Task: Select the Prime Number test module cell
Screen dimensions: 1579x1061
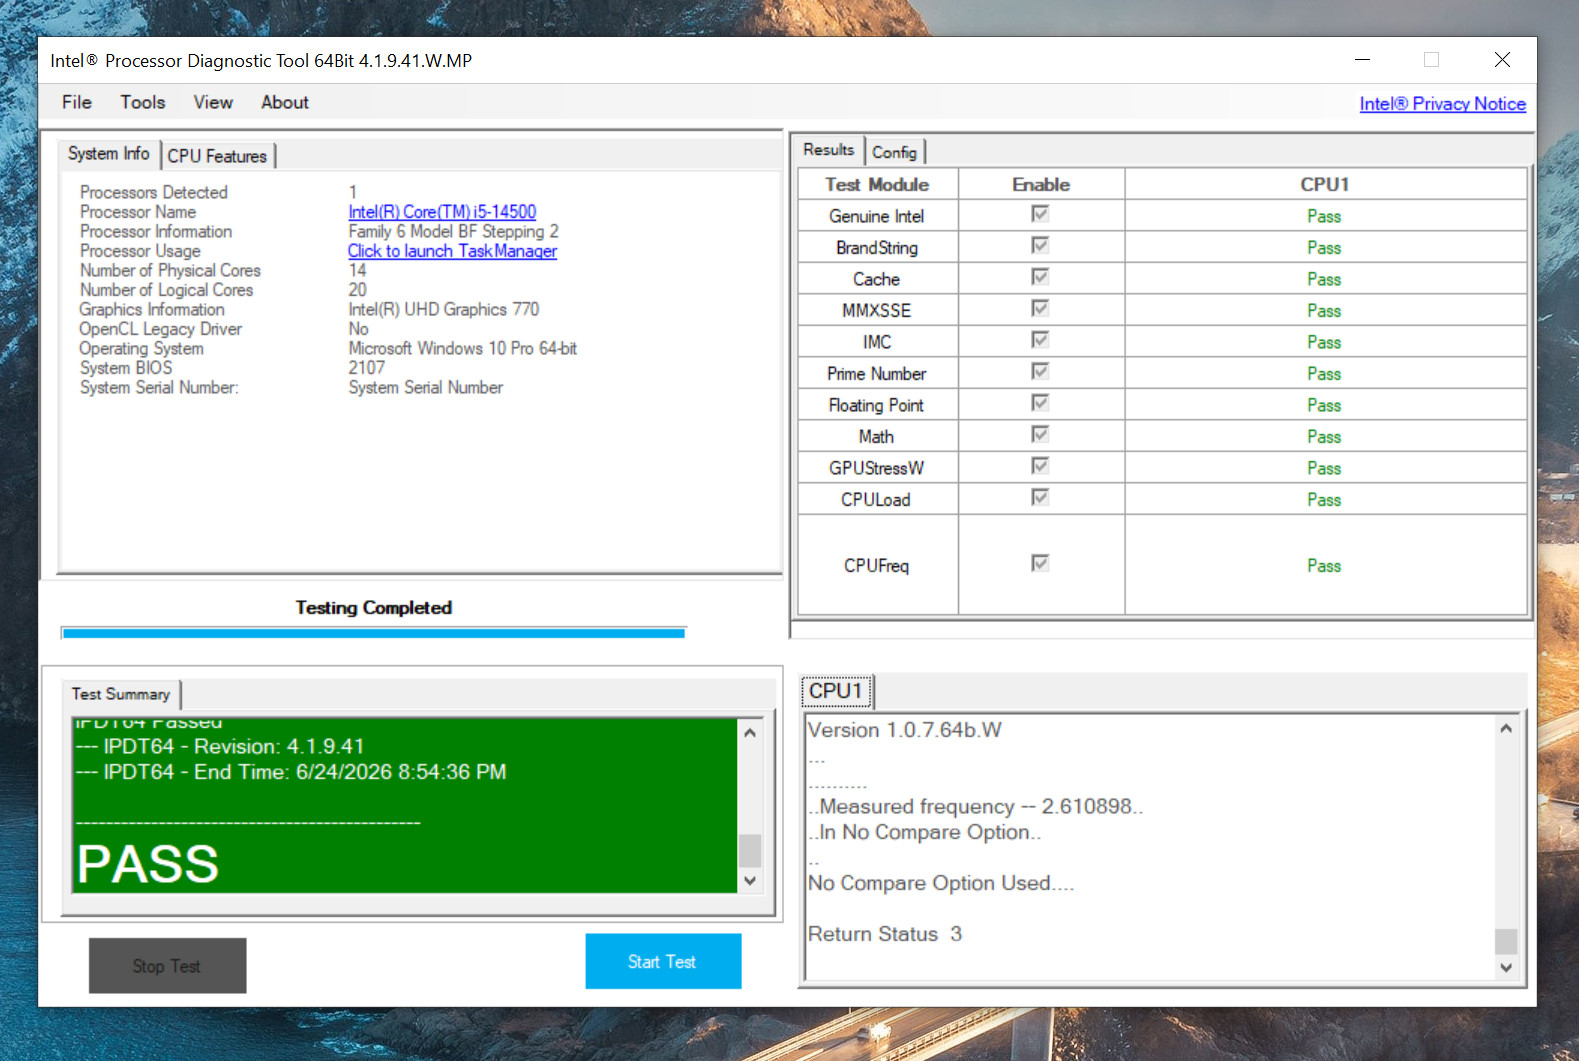Action: click(877, 374)
